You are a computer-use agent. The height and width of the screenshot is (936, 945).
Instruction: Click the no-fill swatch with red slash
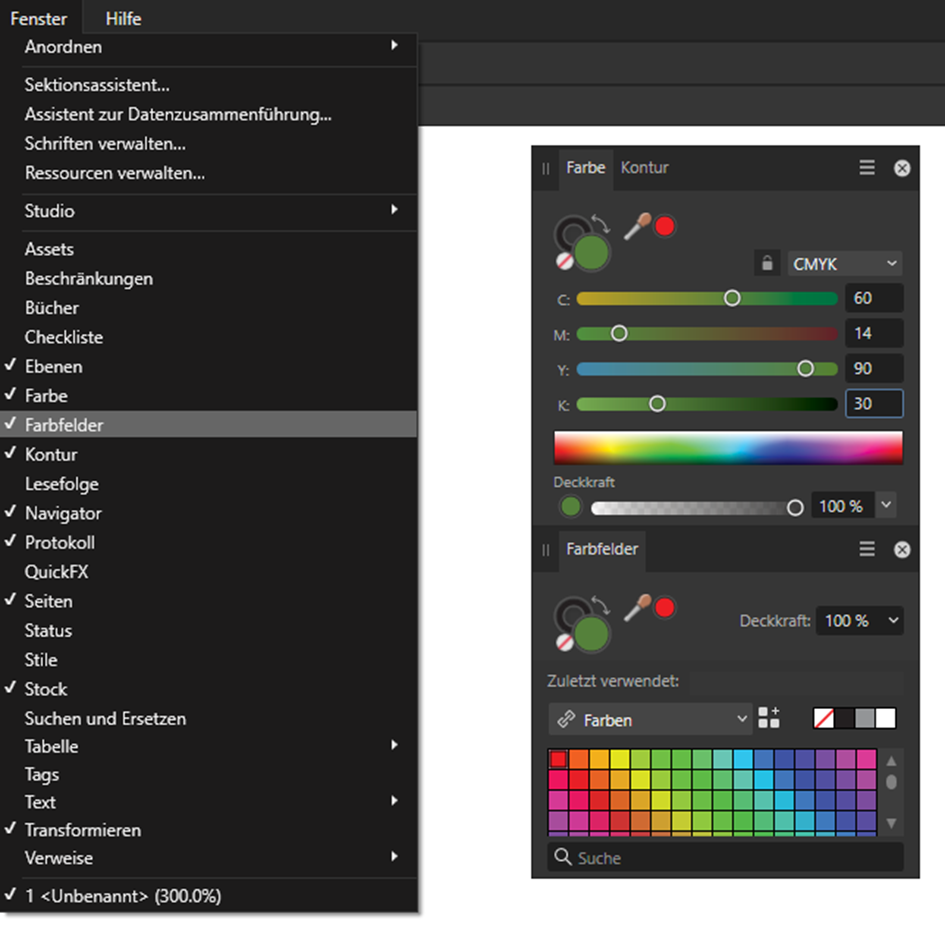point(823,718)
